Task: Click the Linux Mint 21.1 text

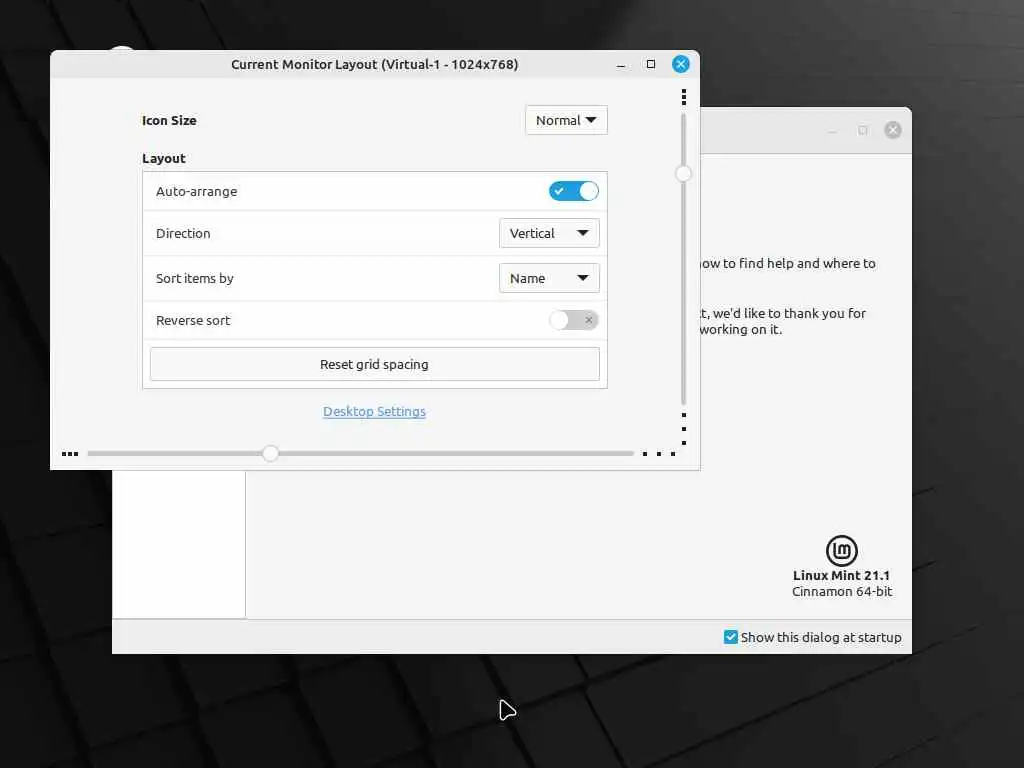Action: (841, 575)
